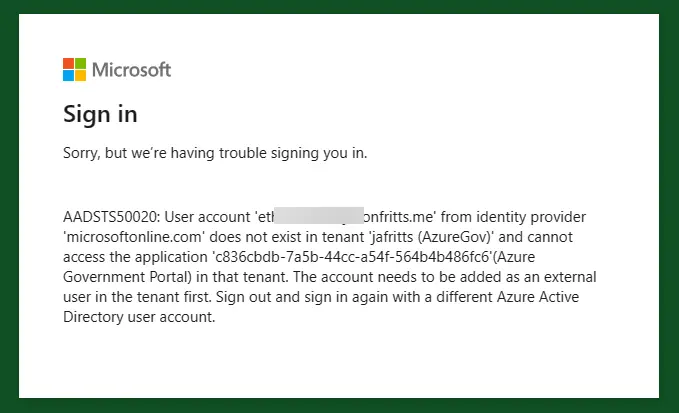679x413 pixels.
Task: Click the yellow square in Microsoft logo
Action: [x=80, y=75]
